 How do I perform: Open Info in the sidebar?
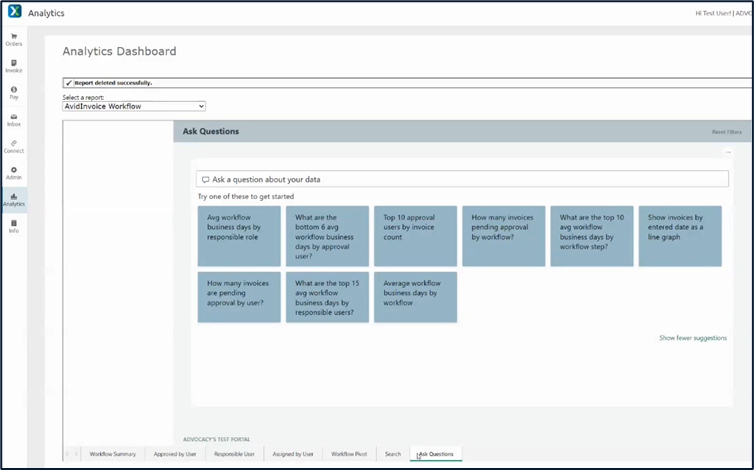tap(14, 227)
